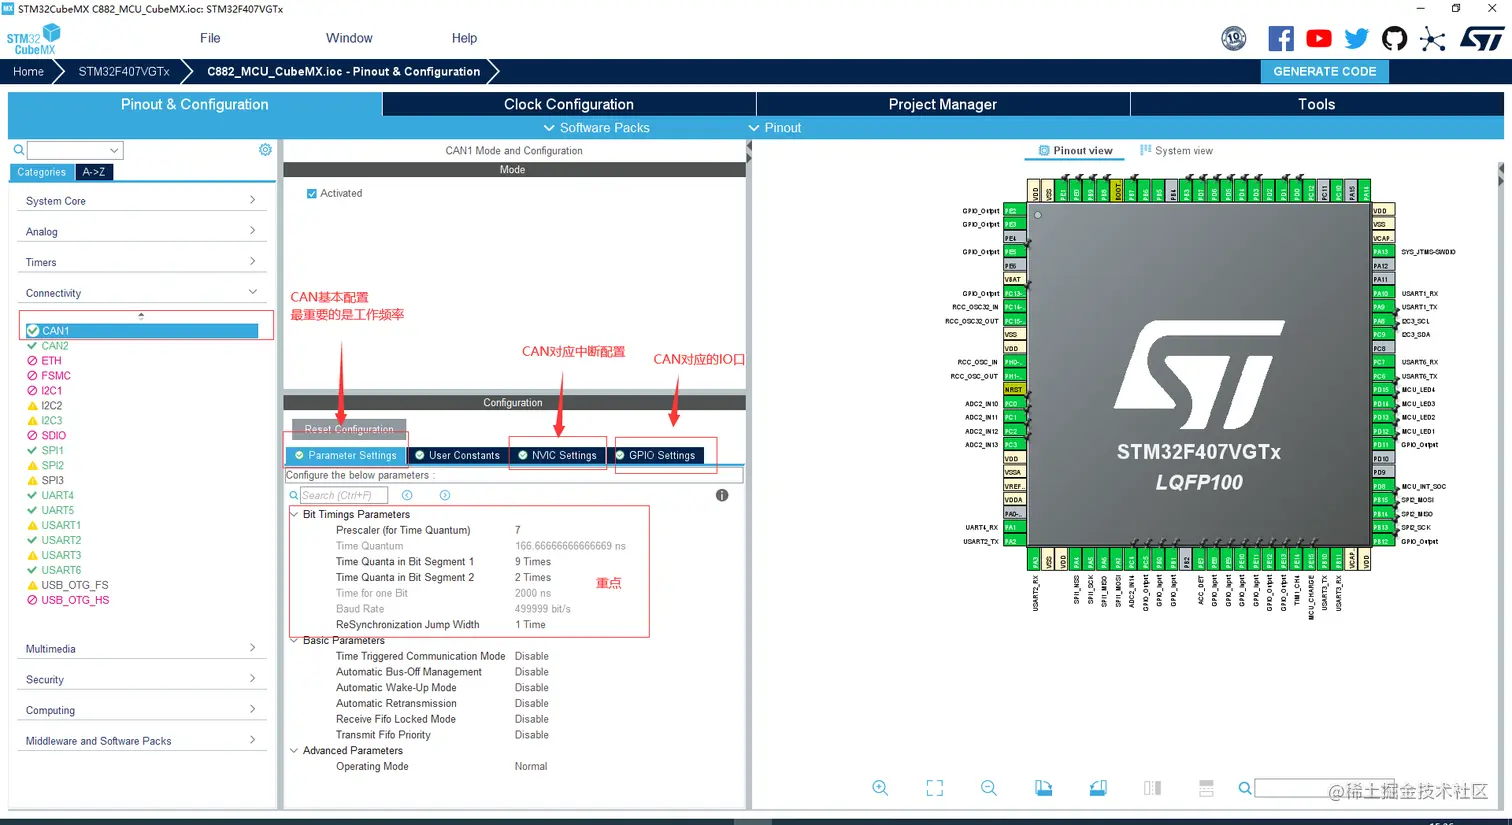The width and height of the screenshot is (1512, 825).
Task: Open the Help menu
Action: (464, 38)
